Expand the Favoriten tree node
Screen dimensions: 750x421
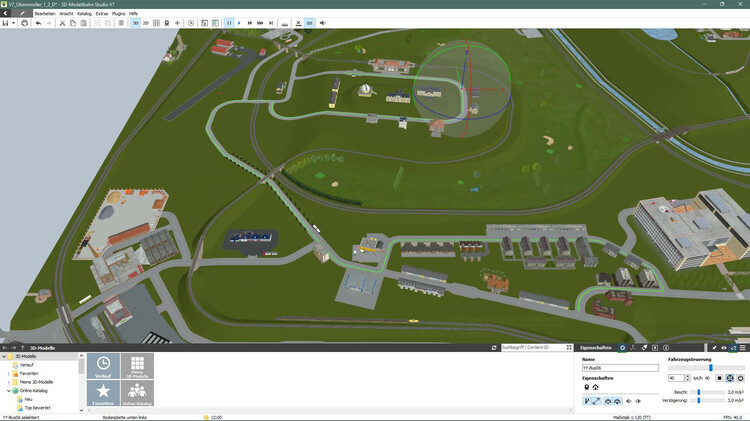[x=9, y=373]
